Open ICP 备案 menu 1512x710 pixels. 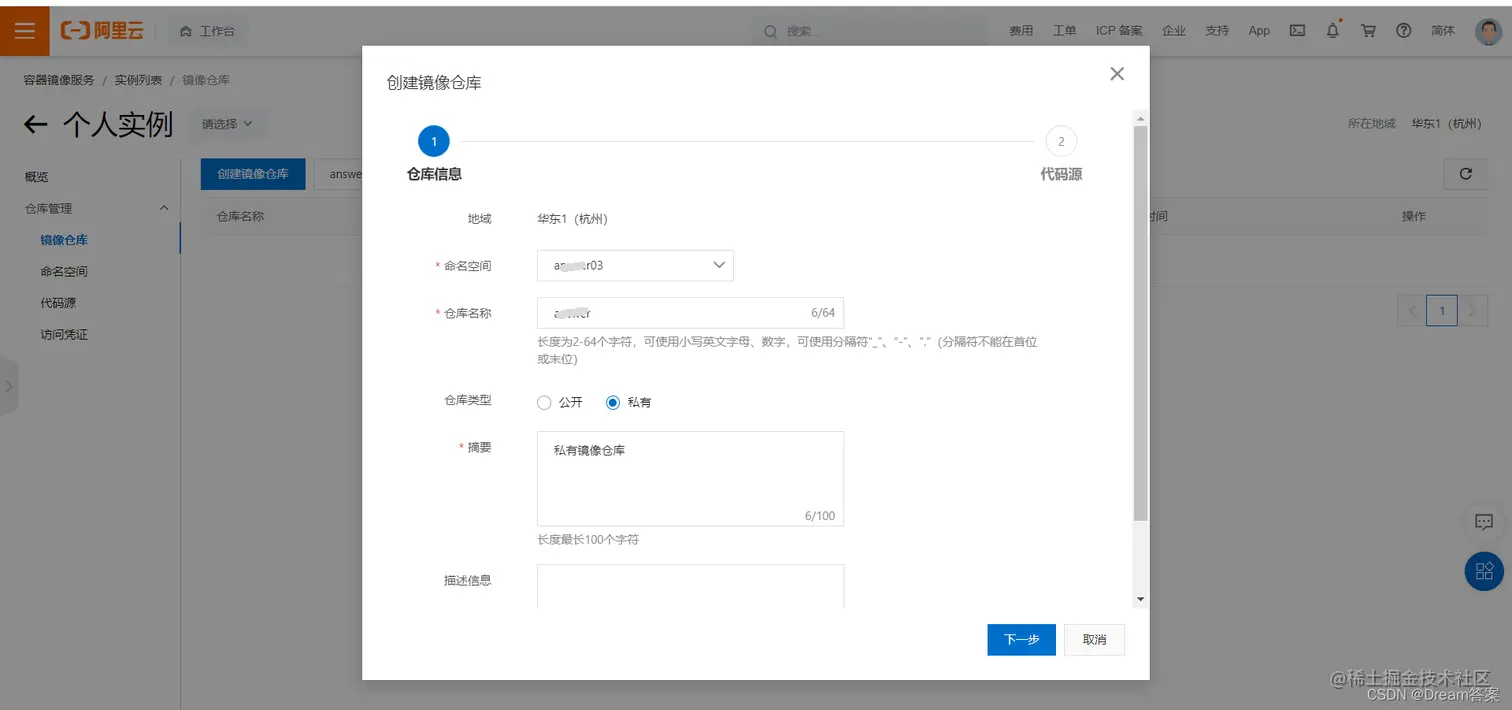click(1119, 31)
